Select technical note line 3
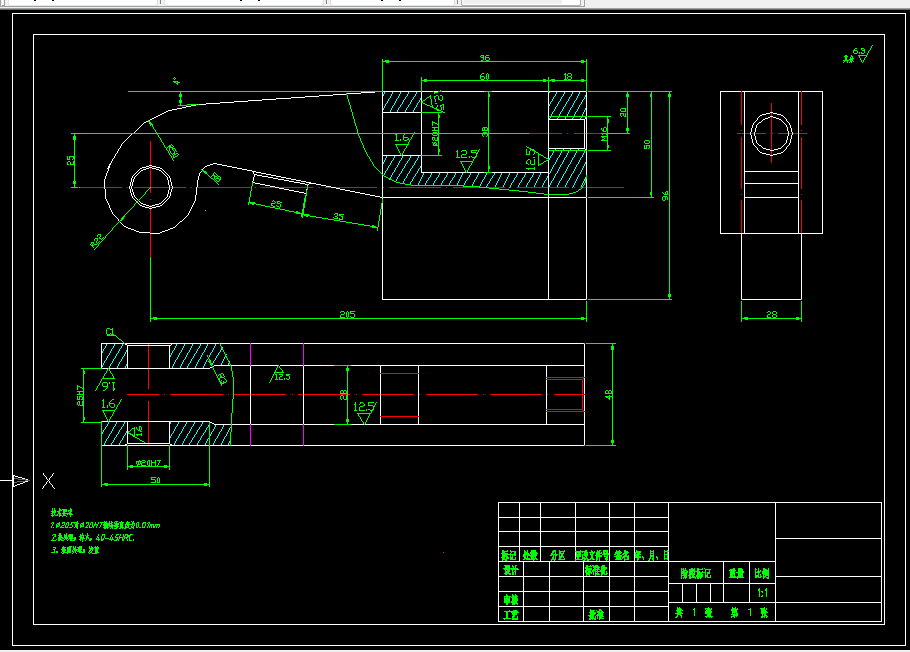910x652 pixels. pyautogui.click(x=75, y=550)
